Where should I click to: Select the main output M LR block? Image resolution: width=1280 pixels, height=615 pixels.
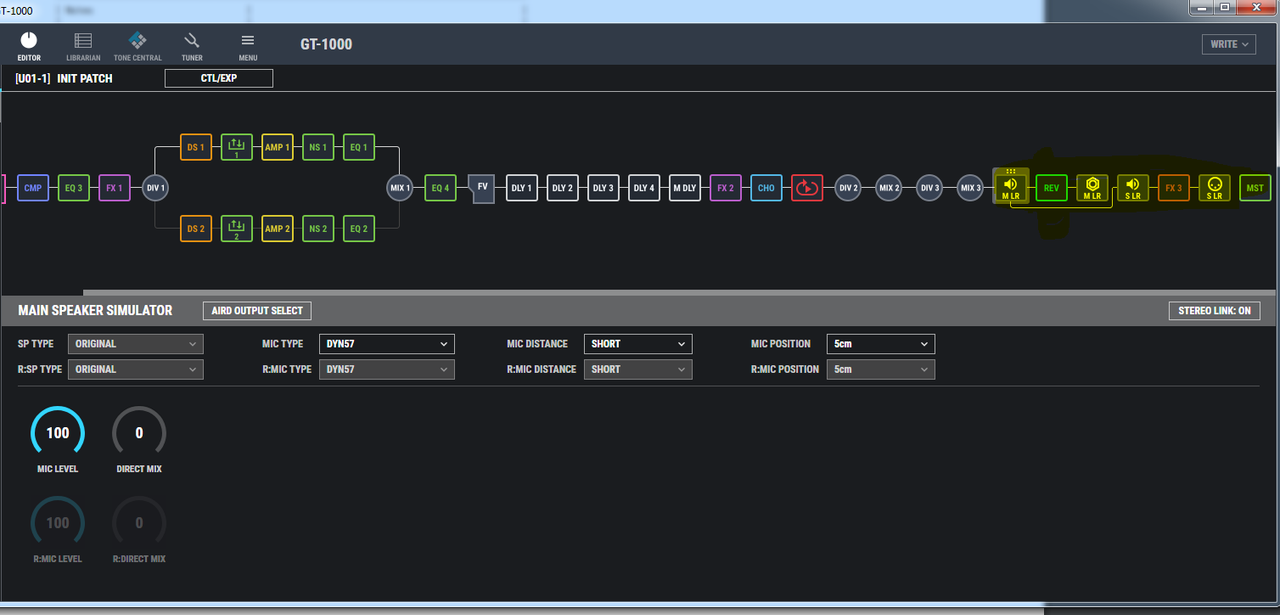pyautogui.click(x=1092, y=187)
